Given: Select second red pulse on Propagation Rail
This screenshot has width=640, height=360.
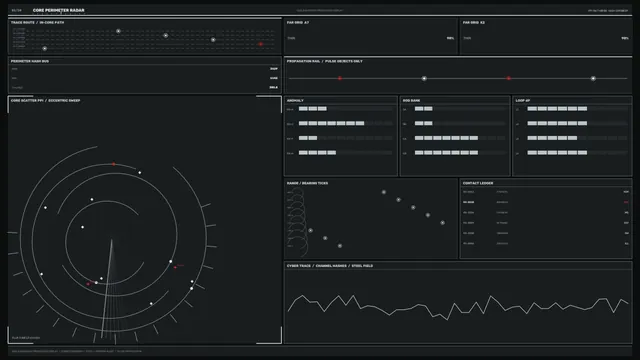Looking at the screenshot, I should pos(509,78).
